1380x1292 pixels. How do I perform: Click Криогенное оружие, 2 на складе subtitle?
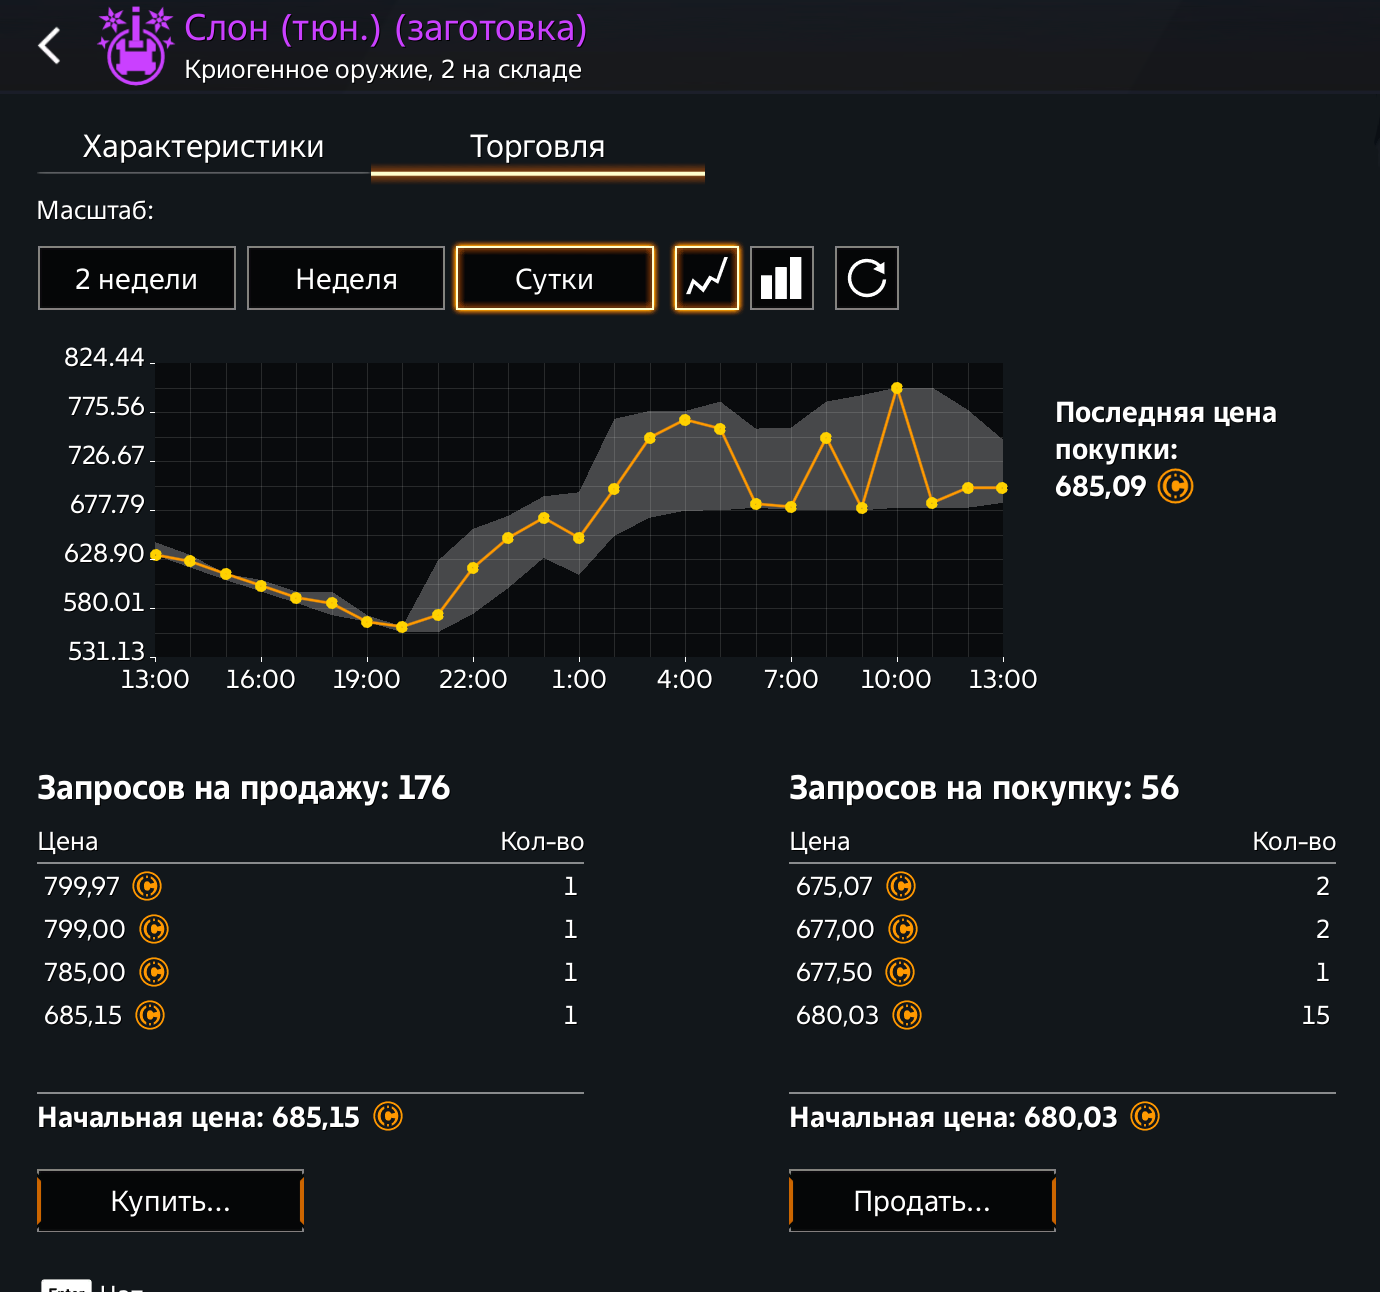point(383,70)
